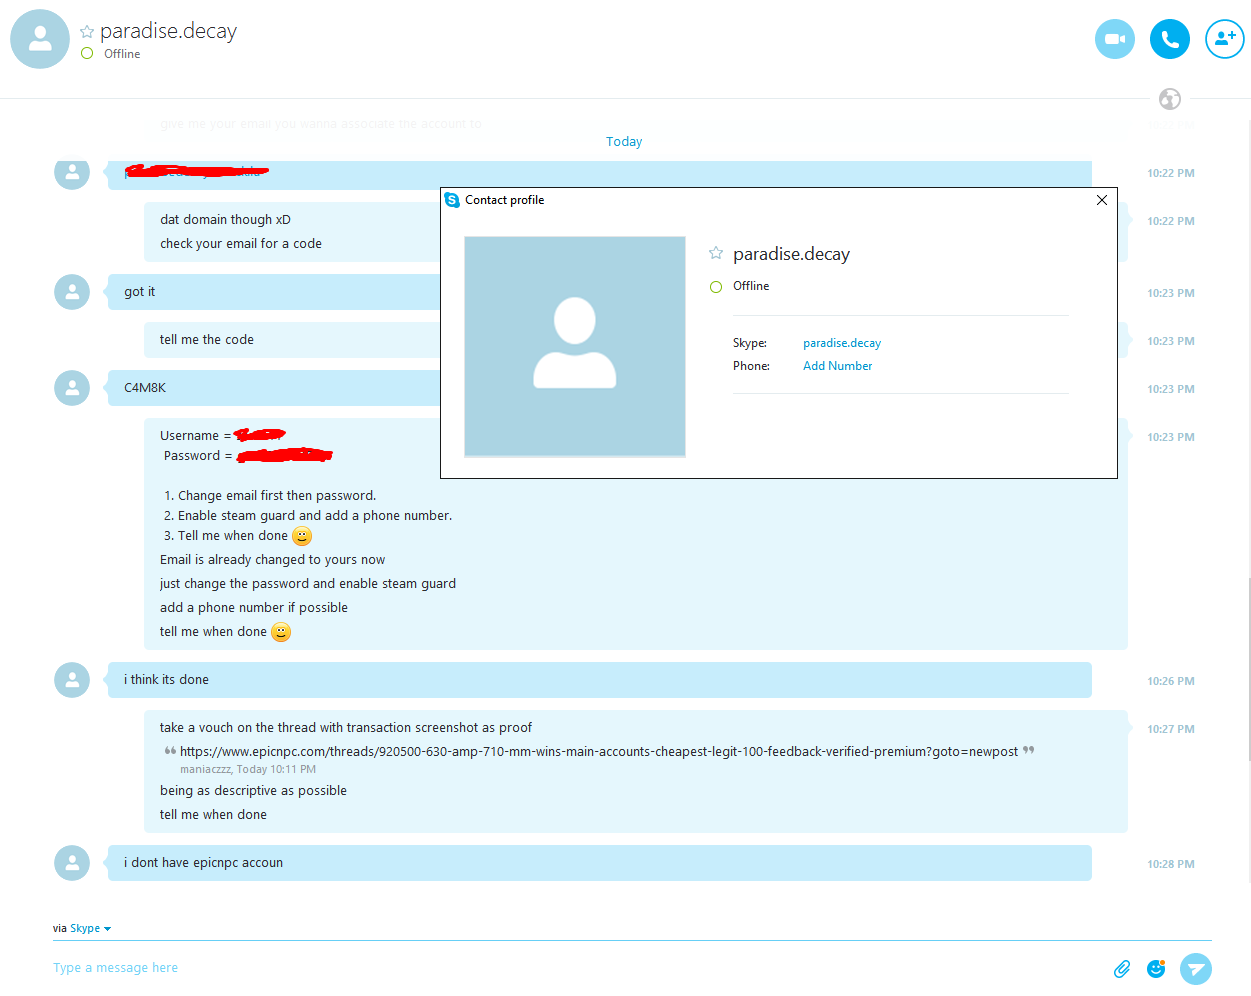Start a video call with paradise.decay
Screen dimensions: 1251x996
(1115, 39)
